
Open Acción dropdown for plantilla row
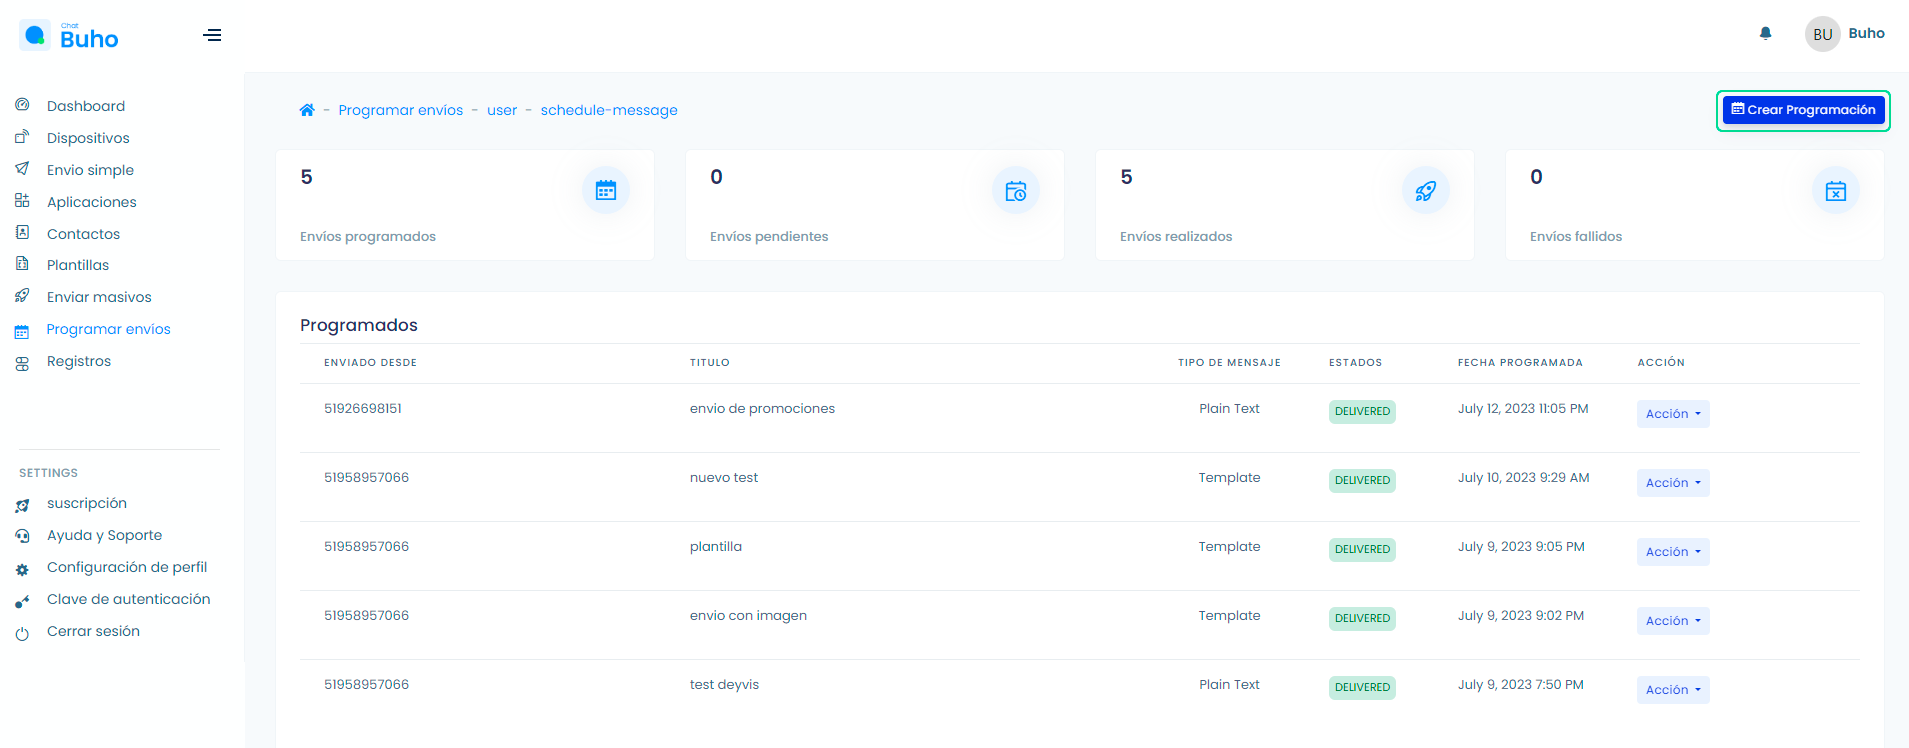click(1673, 552)
